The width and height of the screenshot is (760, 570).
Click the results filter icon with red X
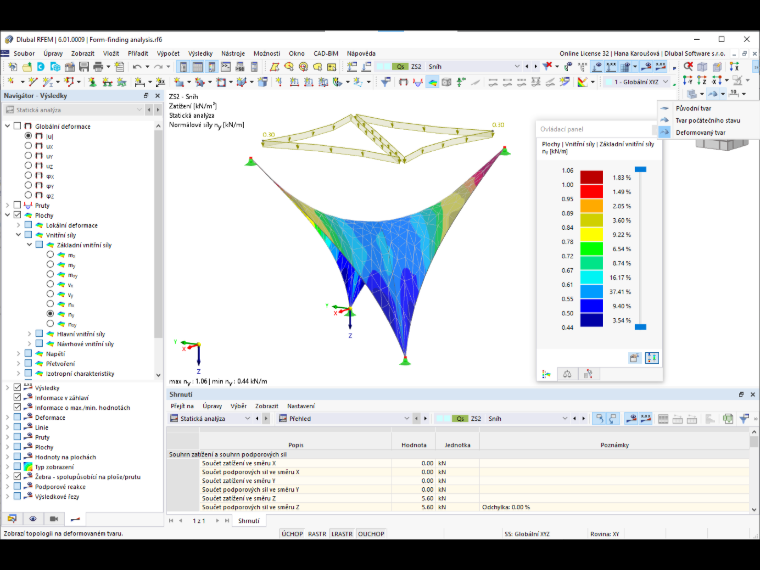[x=548, y=66]
